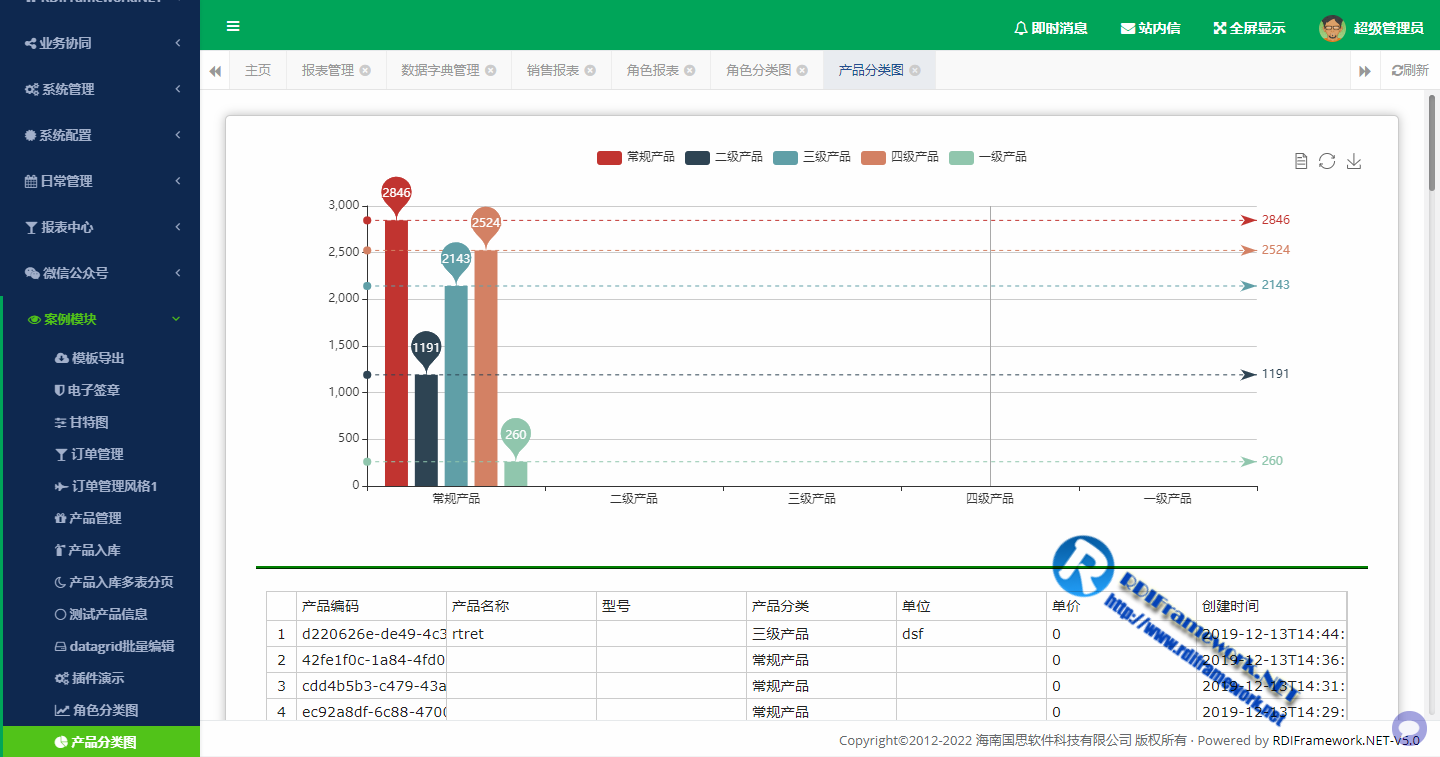This screenshot has height=757, width=1440.
Task: Toggle 三级产品 legend series
Action: pos(812,157)
